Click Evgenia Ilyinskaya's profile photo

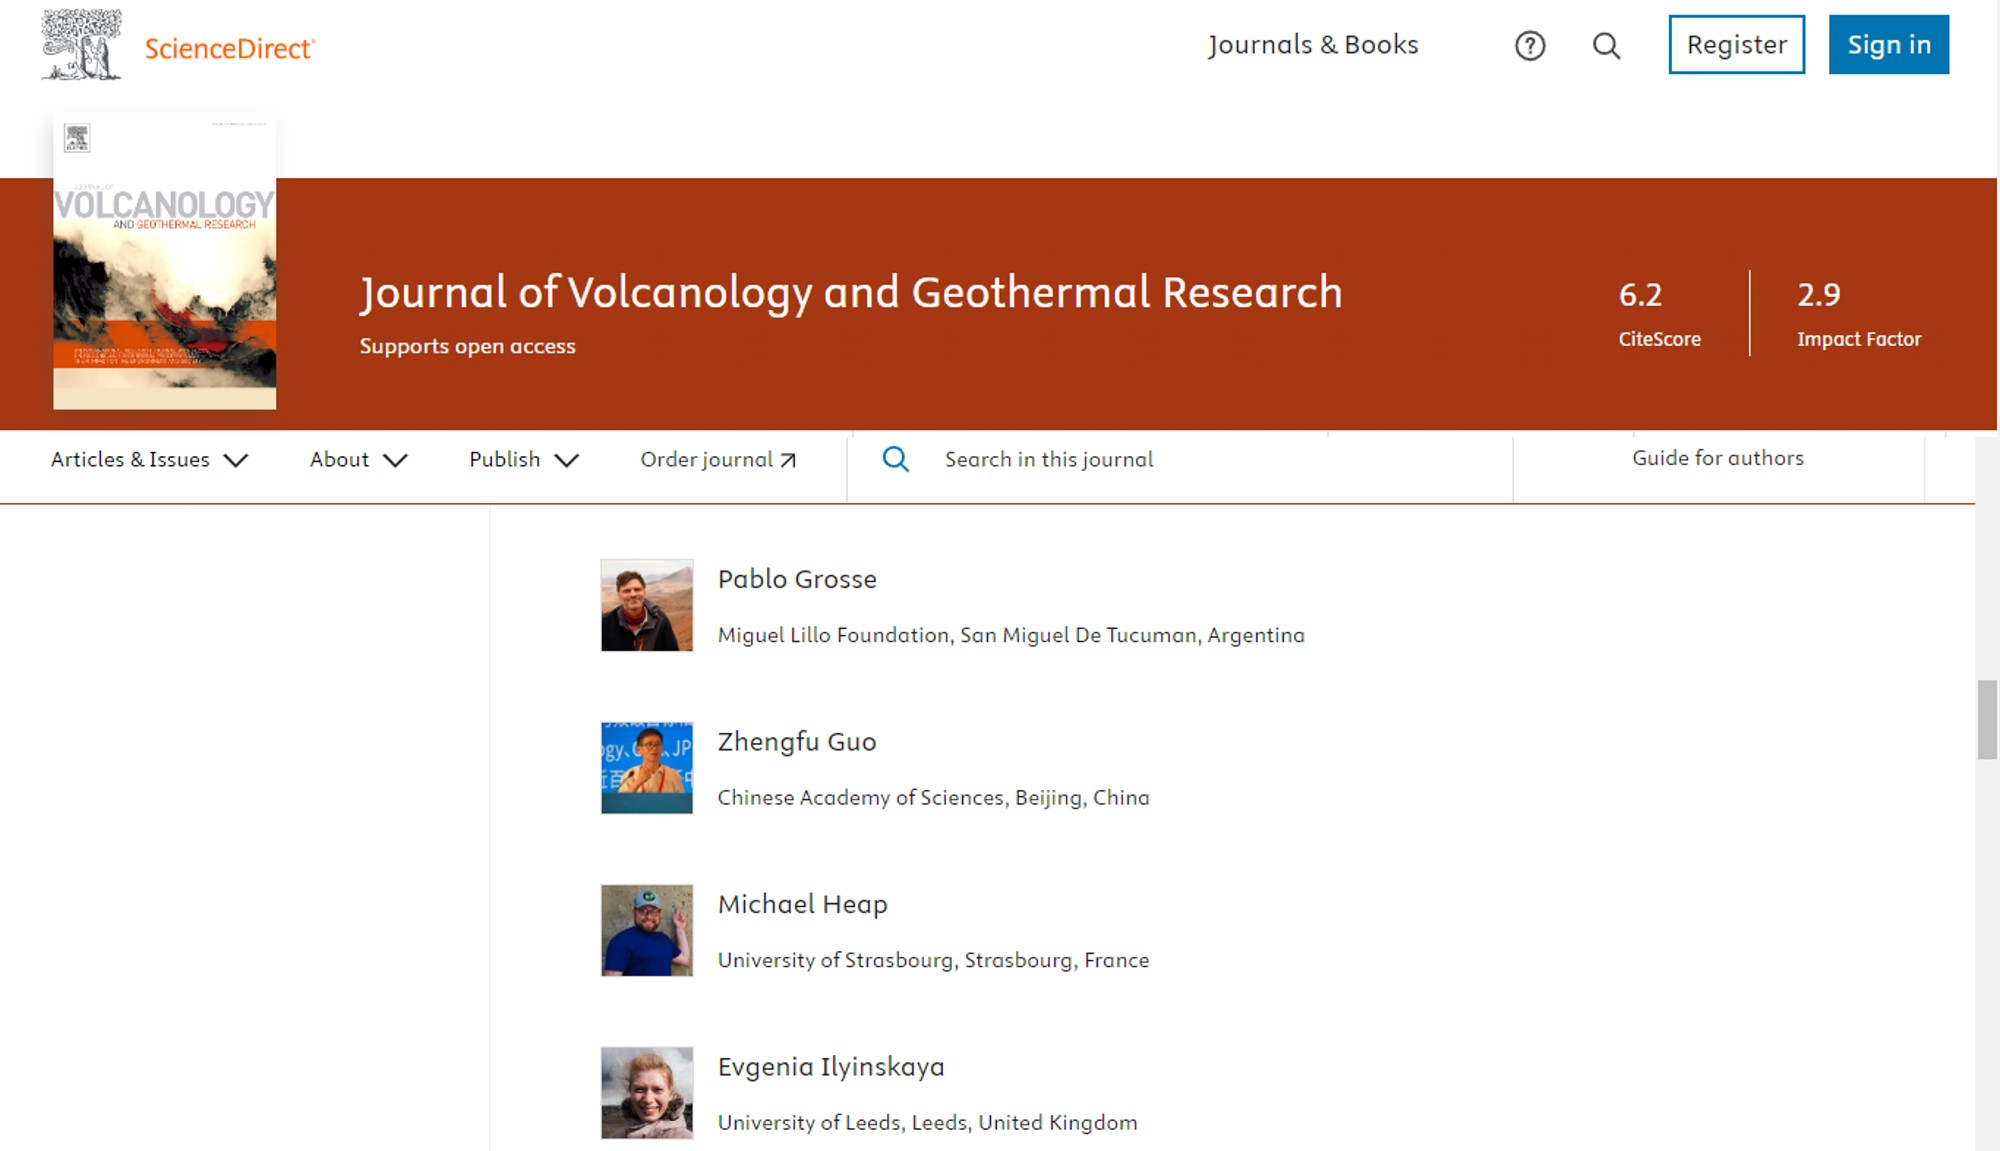646,1092
